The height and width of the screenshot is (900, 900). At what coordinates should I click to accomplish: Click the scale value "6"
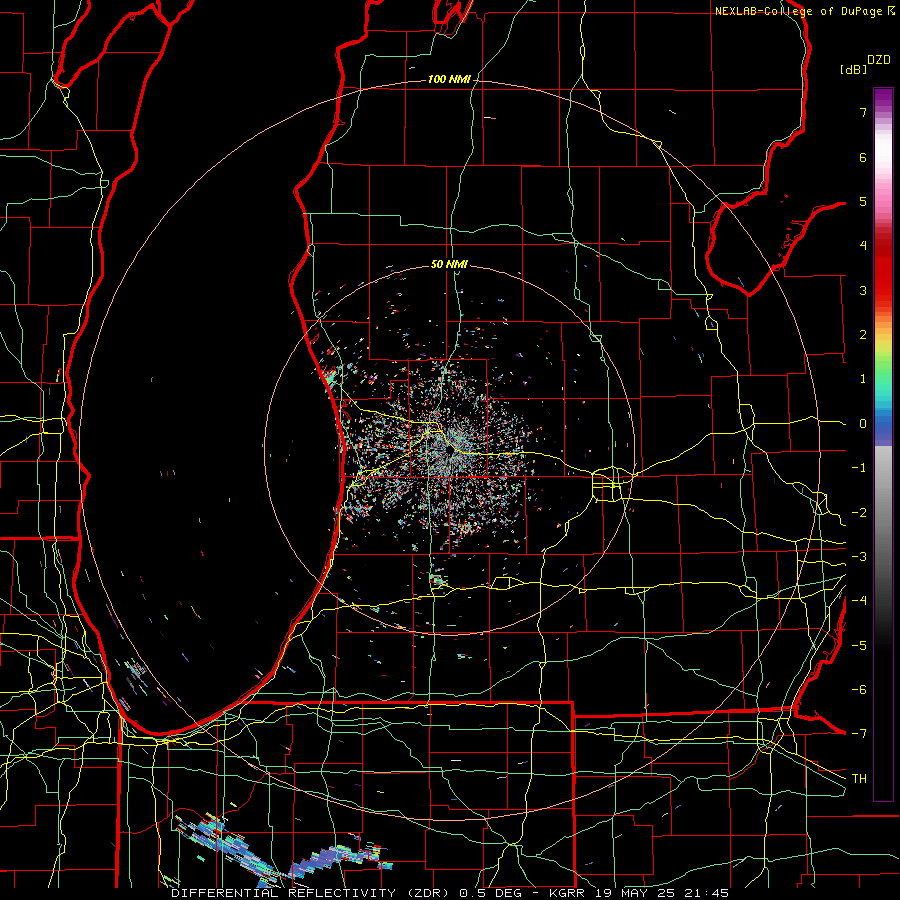point(863,157)
